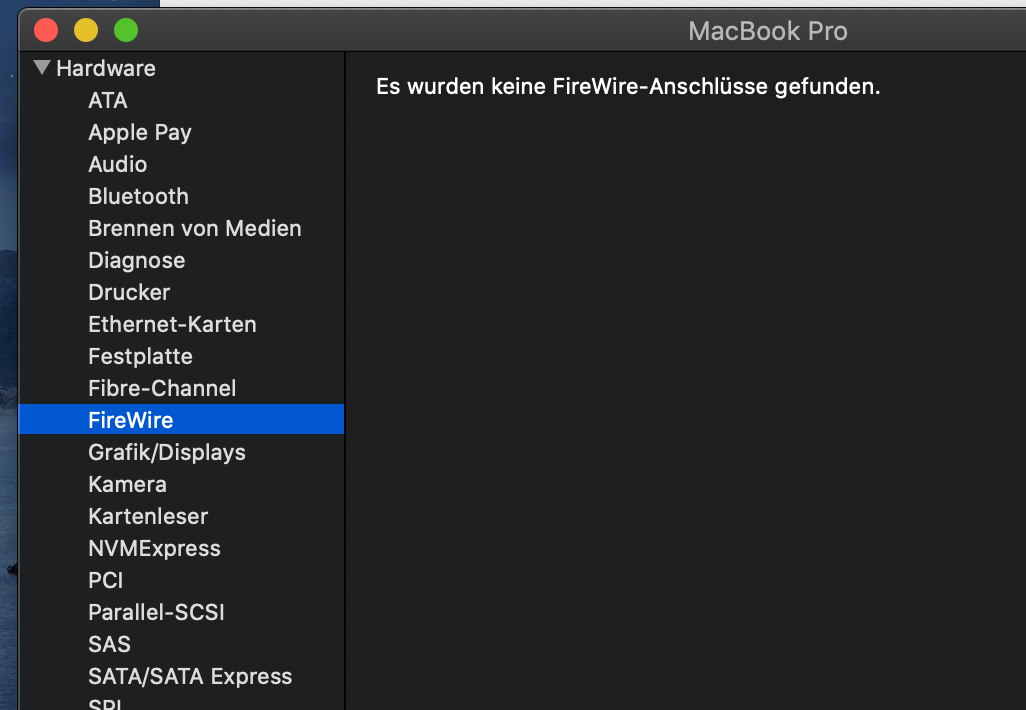The height and width of the screenshot is (710, 1026).
Task: Select Kamera in the sidebar
Action: tap(127, 484)
